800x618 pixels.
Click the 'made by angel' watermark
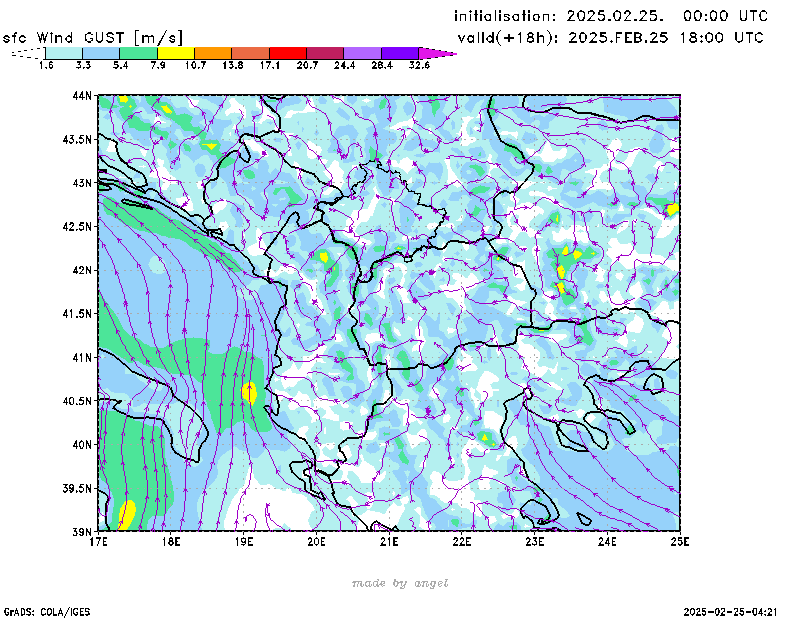tap(400, 583)
